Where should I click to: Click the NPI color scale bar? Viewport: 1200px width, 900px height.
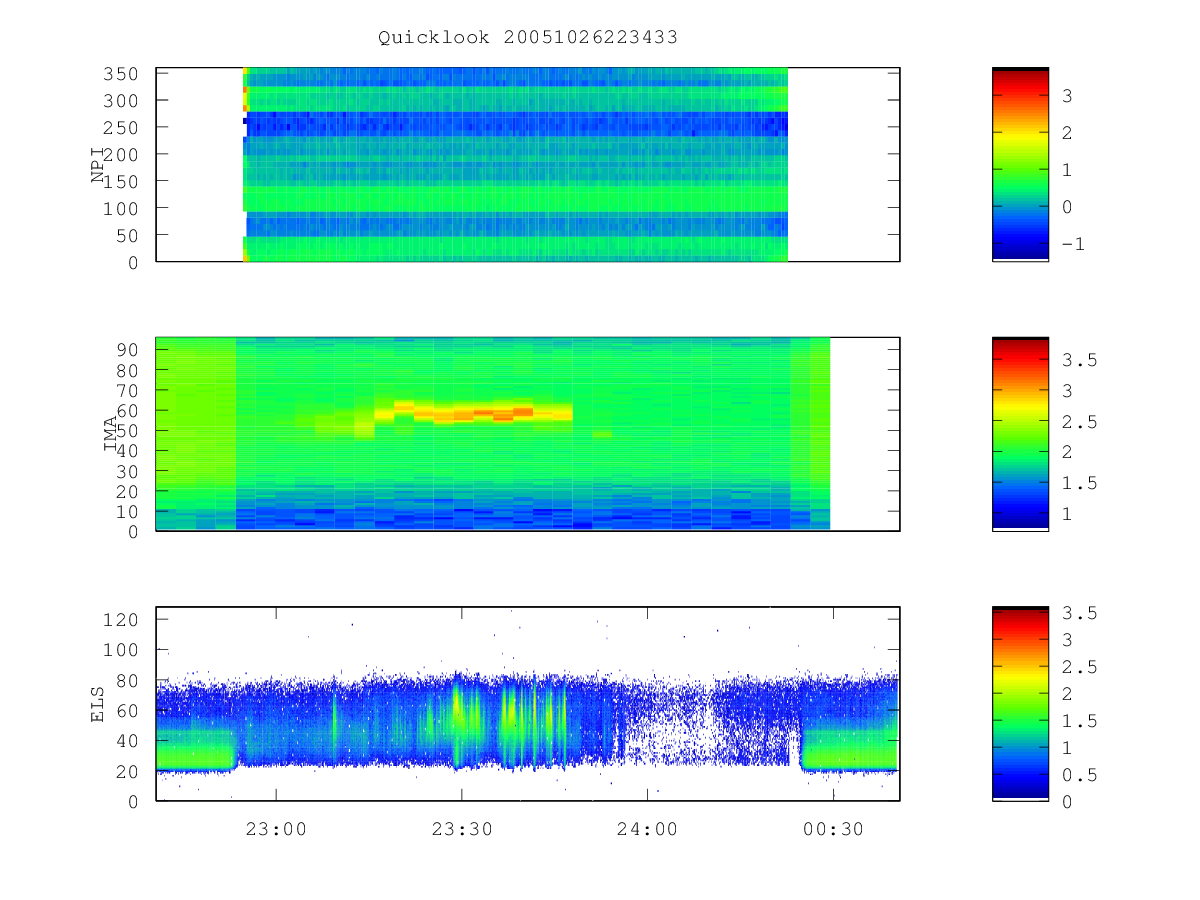coord(1020,165)
